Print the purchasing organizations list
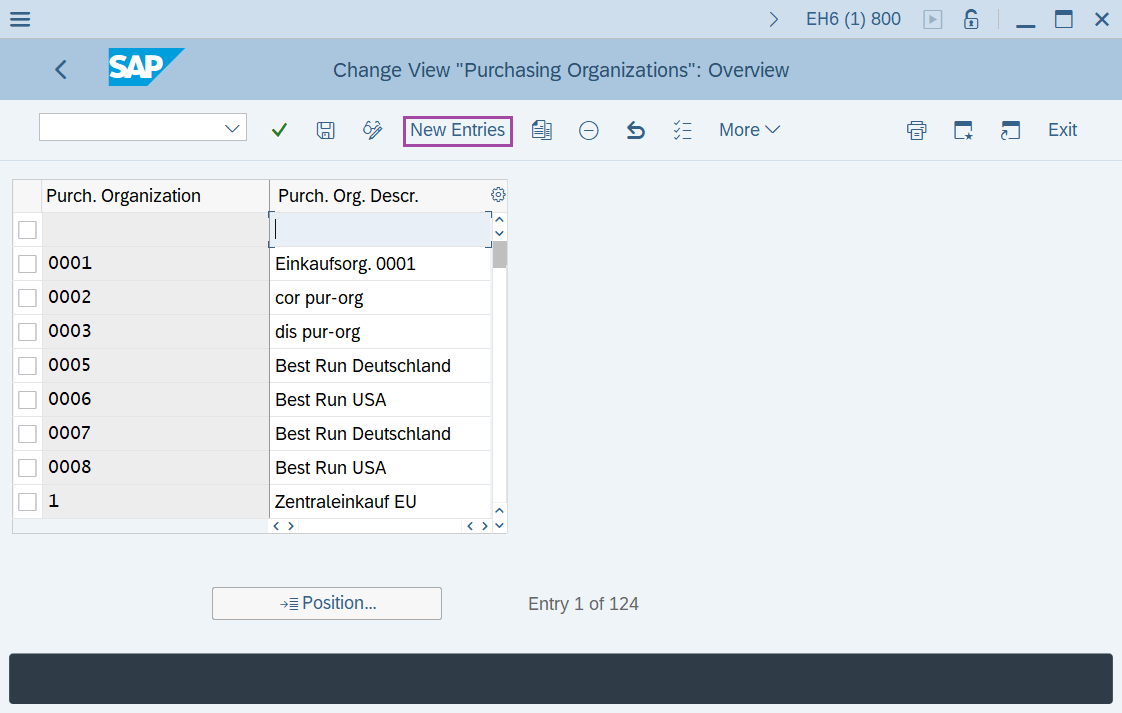 coord(916,130)
